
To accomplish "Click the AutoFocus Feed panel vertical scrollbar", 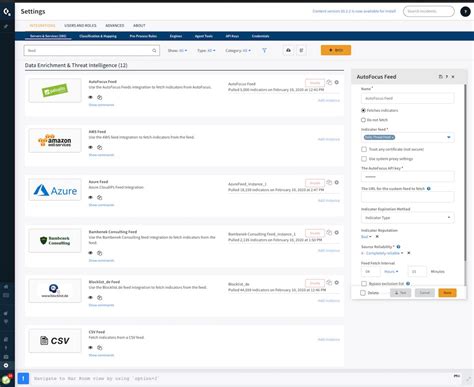I will coord(465,172).
